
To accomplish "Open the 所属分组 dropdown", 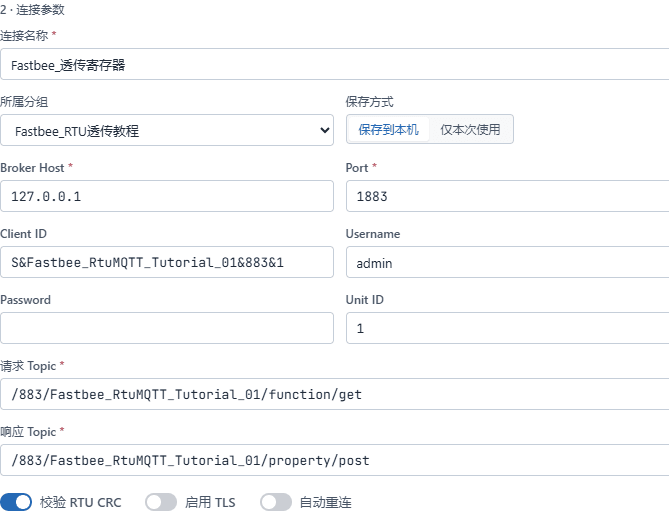I will coord(167,130).
